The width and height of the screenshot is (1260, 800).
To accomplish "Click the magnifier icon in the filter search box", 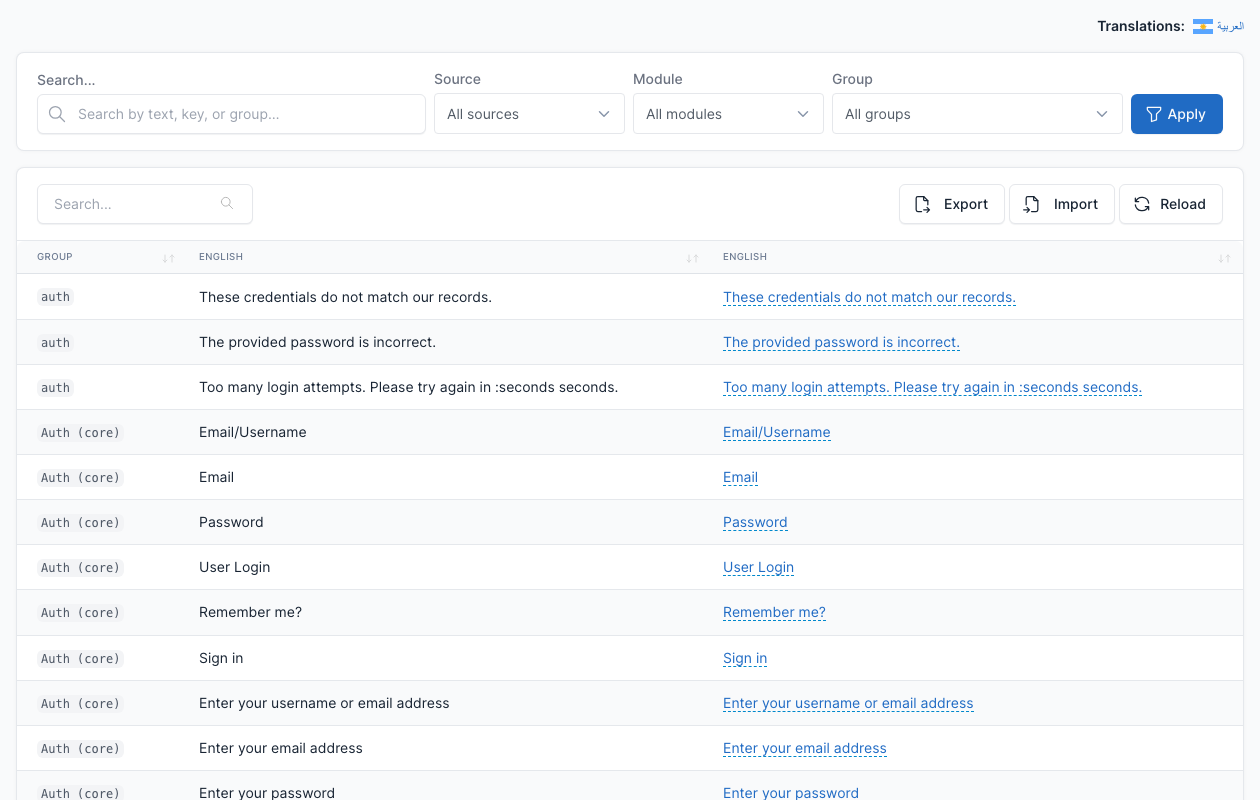I will tap(57, 114).
